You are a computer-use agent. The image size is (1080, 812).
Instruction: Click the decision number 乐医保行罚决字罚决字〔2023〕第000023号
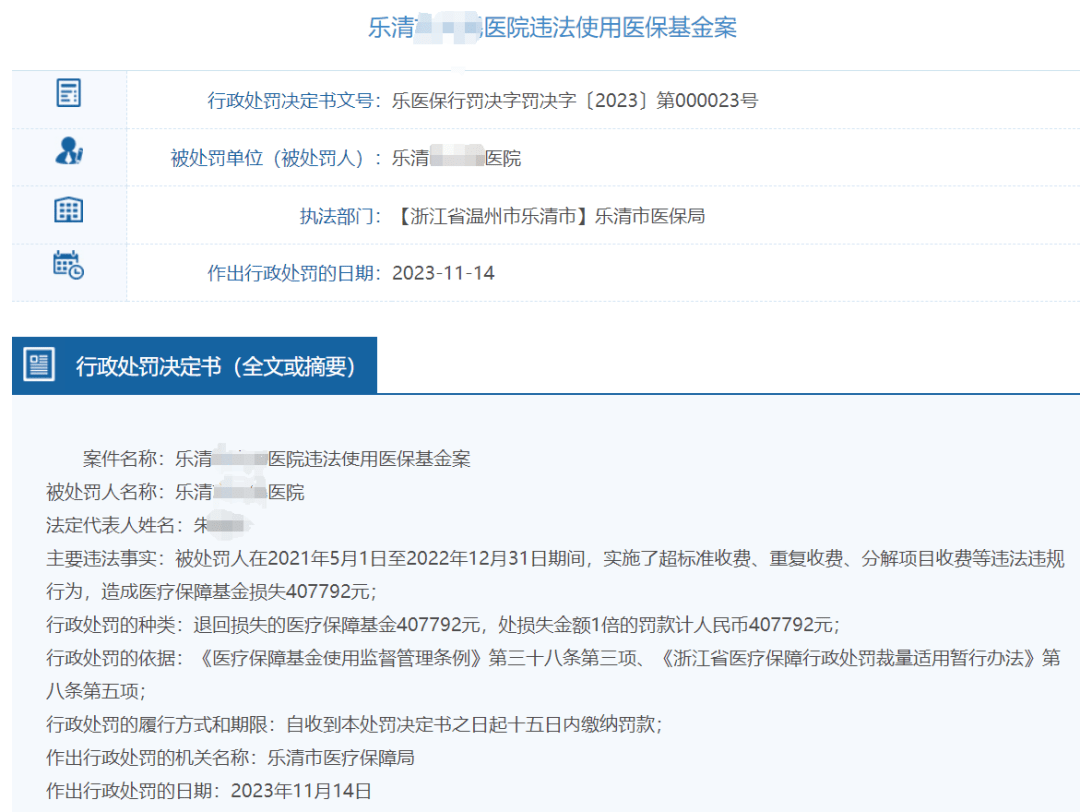pos(575,100)
